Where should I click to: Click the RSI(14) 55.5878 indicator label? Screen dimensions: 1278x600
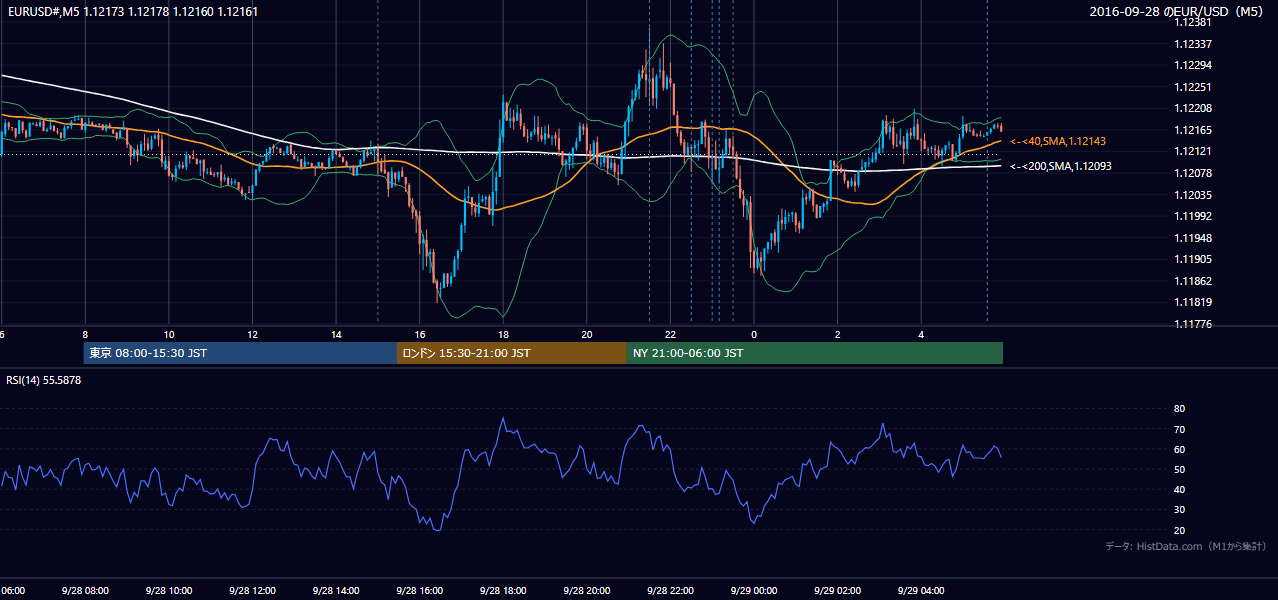click(x=44, y=380)
